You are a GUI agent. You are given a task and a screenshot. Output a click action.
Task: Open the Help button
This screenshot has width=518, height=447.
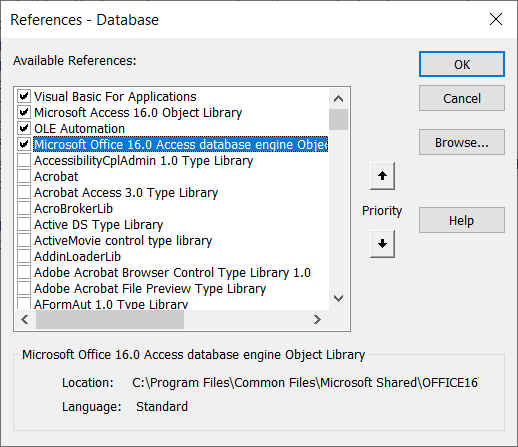[x=462, y=220]
